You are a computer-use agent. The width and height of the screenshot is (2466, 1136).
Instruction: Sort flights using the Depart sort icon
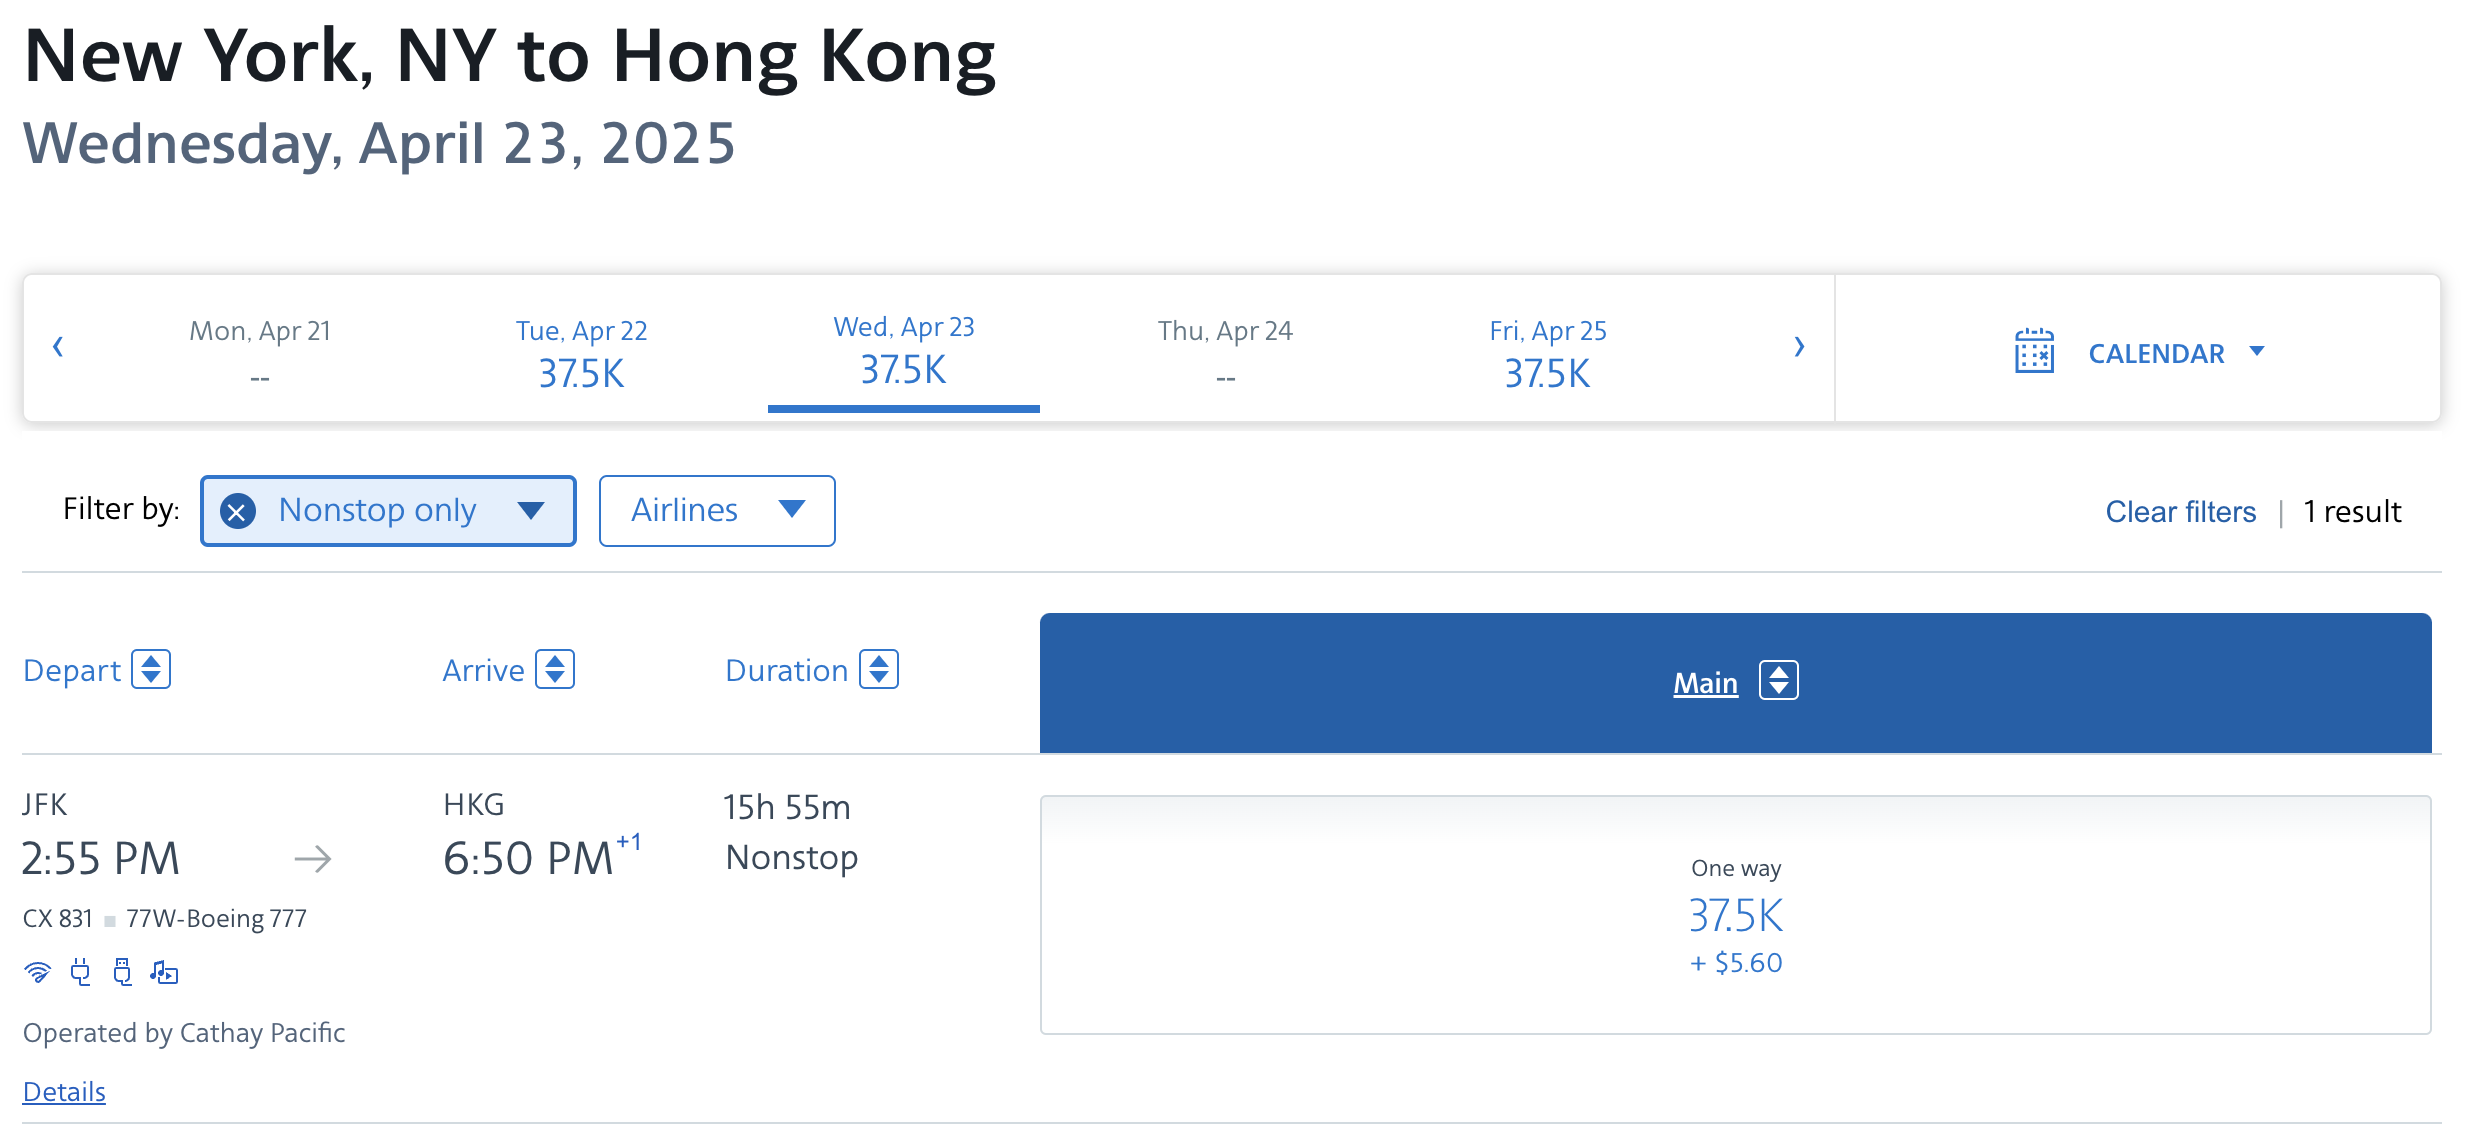151,669
